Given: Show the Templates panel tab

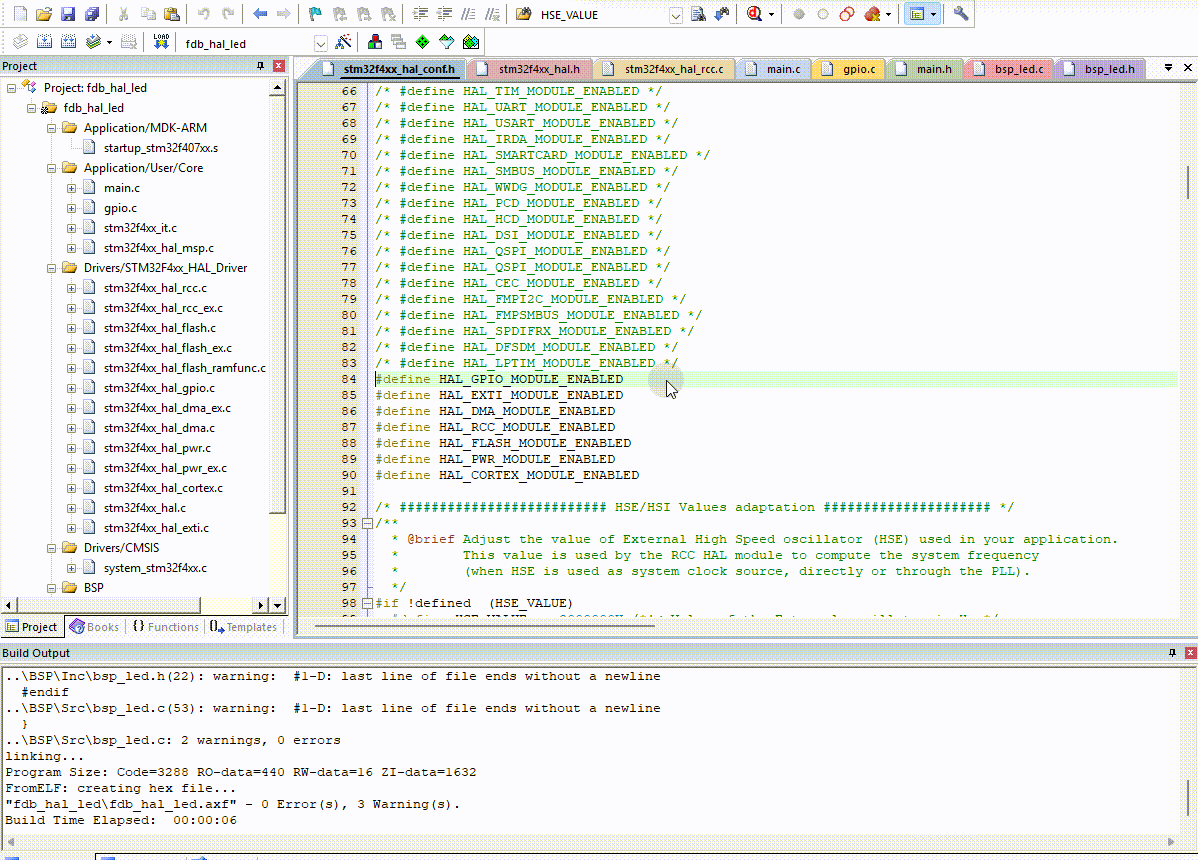Looking at the screenshot, I should pos(244,627).
